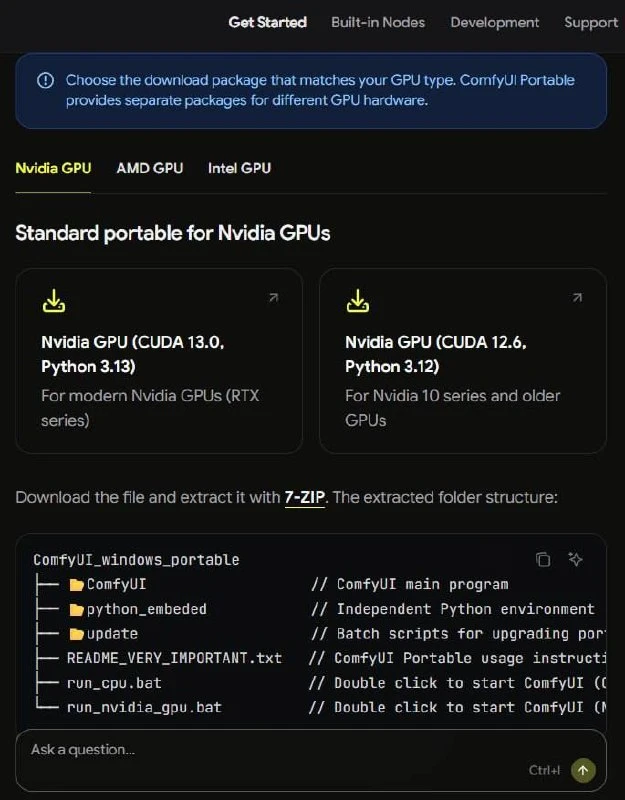The height and width of the screenshot is (800, 625).
Task: Click 'run_nvidia_gpu.bat' file name
Action: [x=144, y=707]
